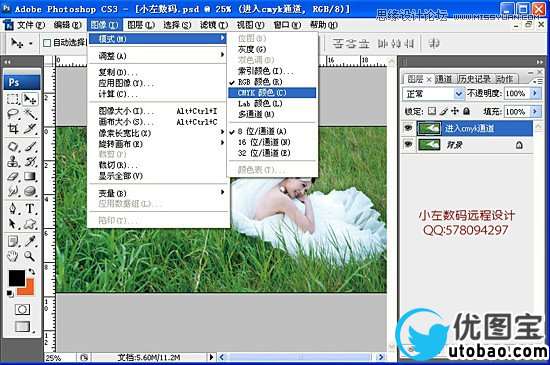Image resolution: width=550 pixels, height=365 pixels.
Task: Select the Eraser tool
Action: click(x=13, y=176)
